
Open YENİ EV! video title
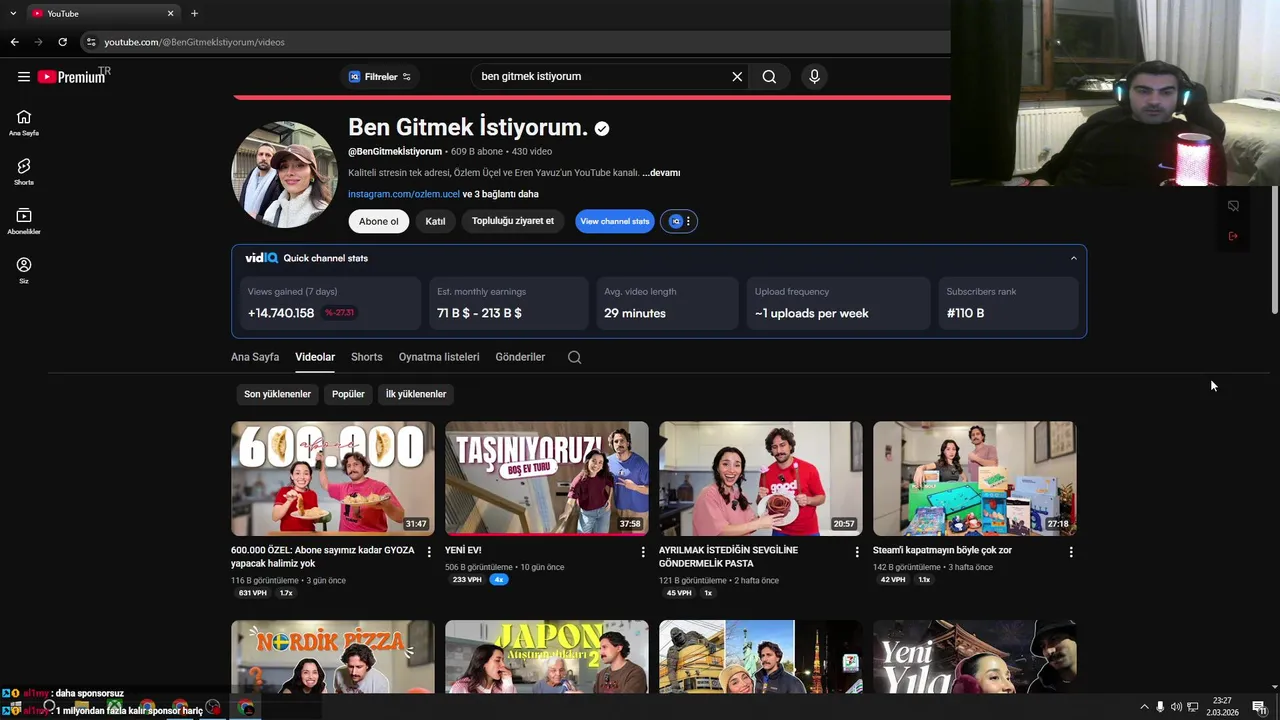coord(463,550)
